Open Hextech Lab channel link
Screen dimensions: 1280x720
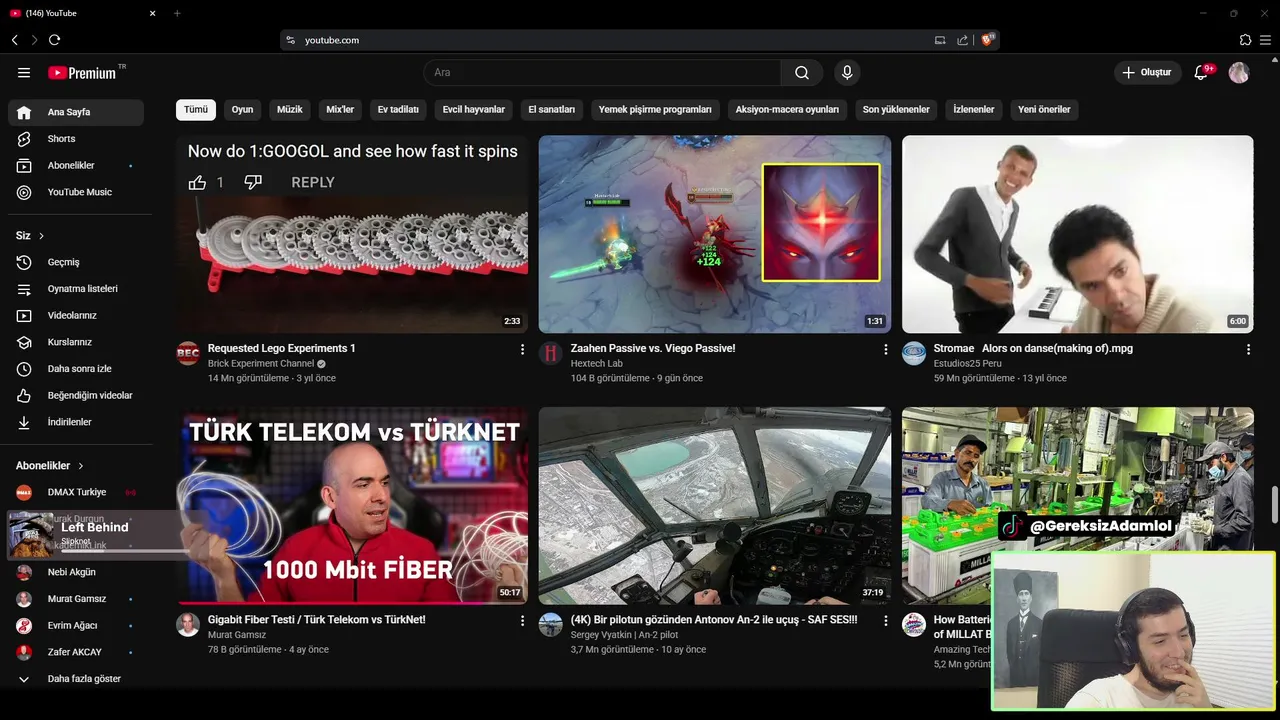point(597,364)
